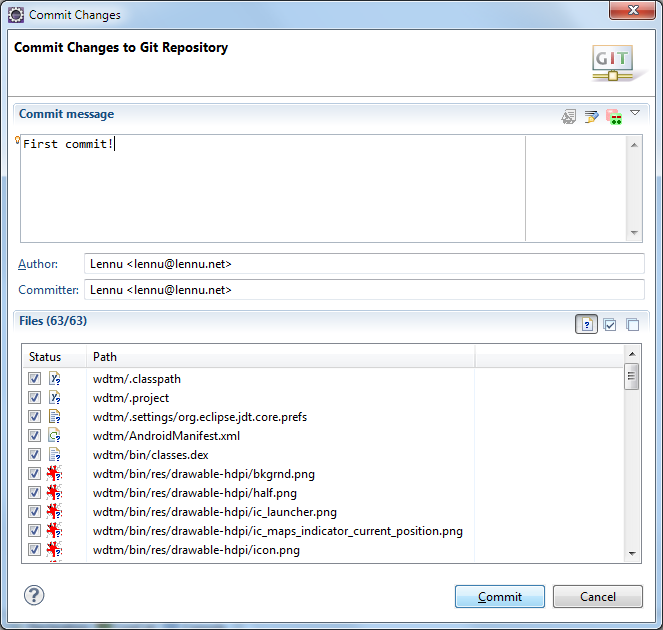The image size is (663, 630).
Task: Click the Deselect All files icon
Action: point(632,324)
